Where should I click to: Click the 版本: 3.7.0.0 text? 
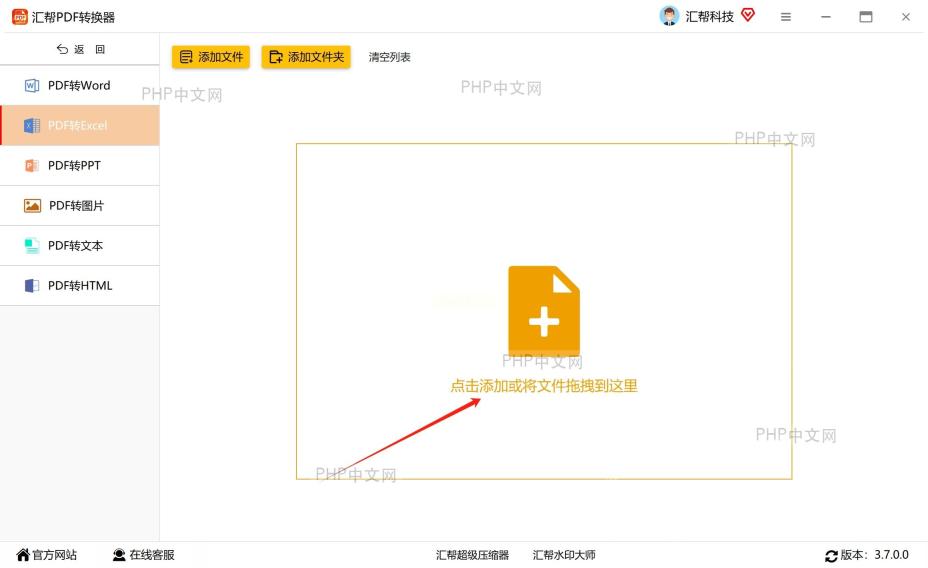point(875,555)
